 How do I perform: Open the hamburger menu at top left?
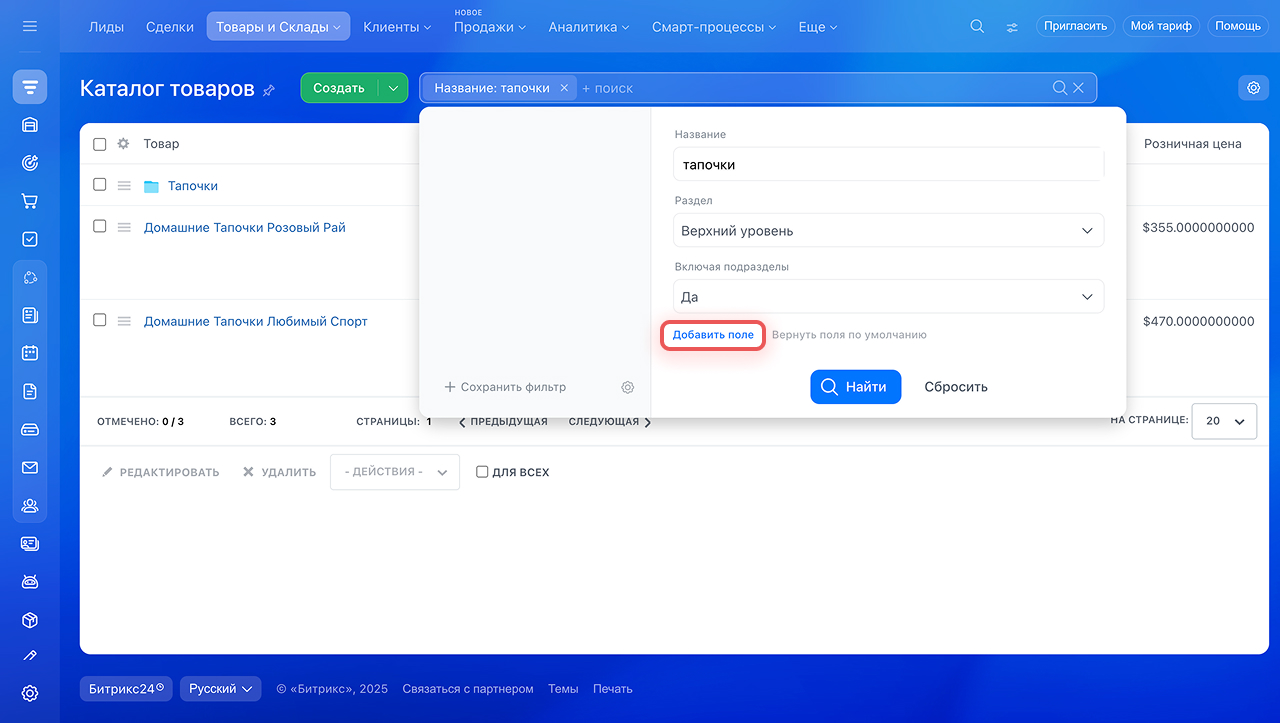coord(29,26)
